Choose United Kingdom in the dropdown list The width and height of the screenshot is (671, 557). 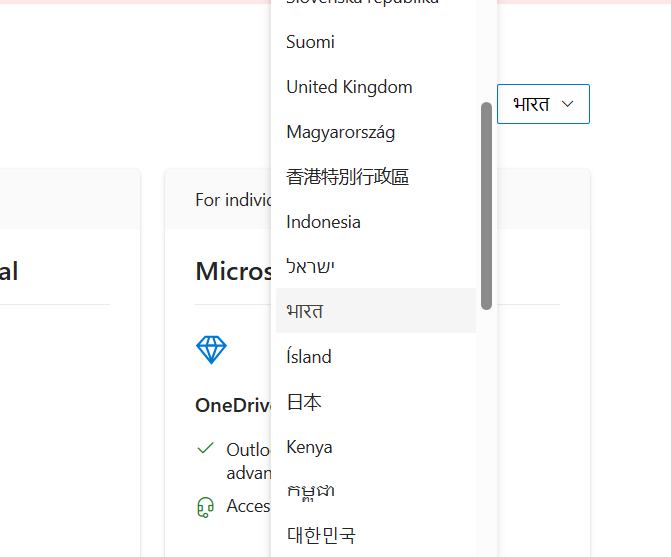tap(376, 87)
